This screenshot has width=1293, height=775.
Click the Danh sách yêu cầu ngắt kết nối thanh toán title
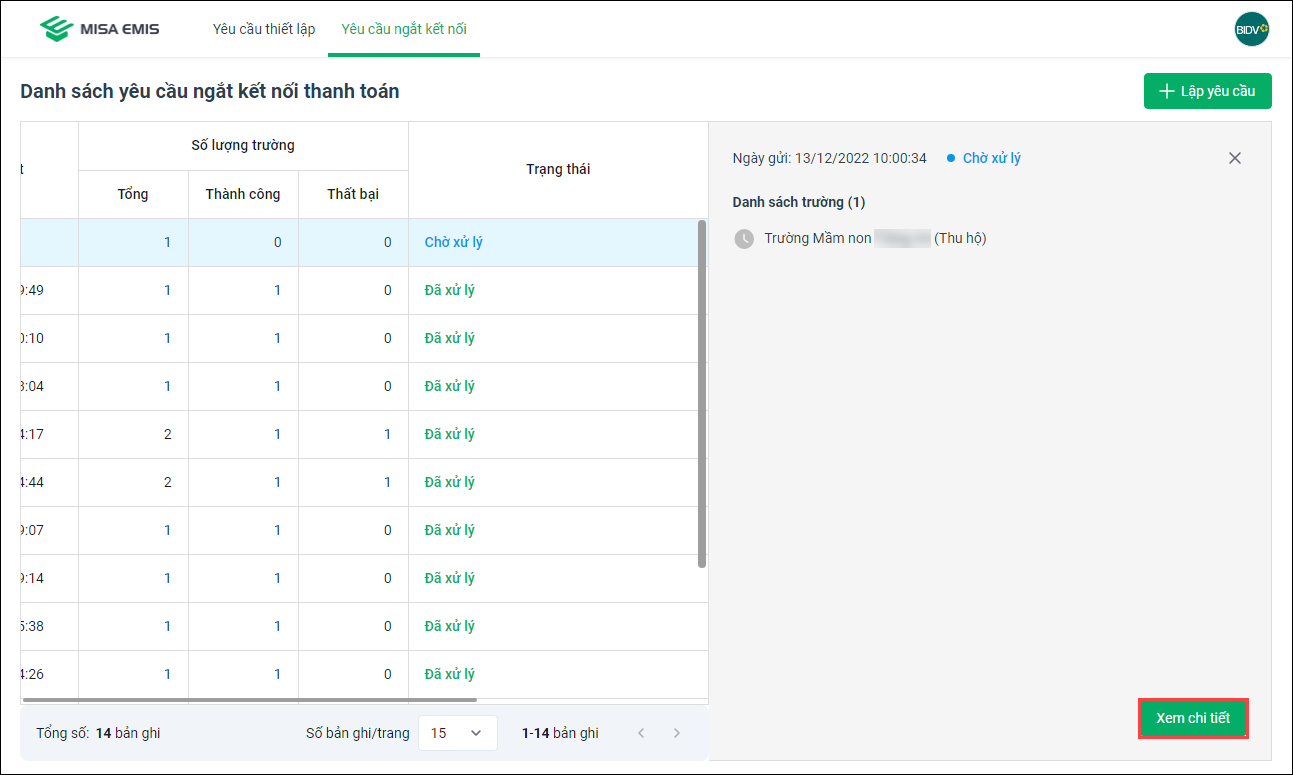click(x=210, y=92)
